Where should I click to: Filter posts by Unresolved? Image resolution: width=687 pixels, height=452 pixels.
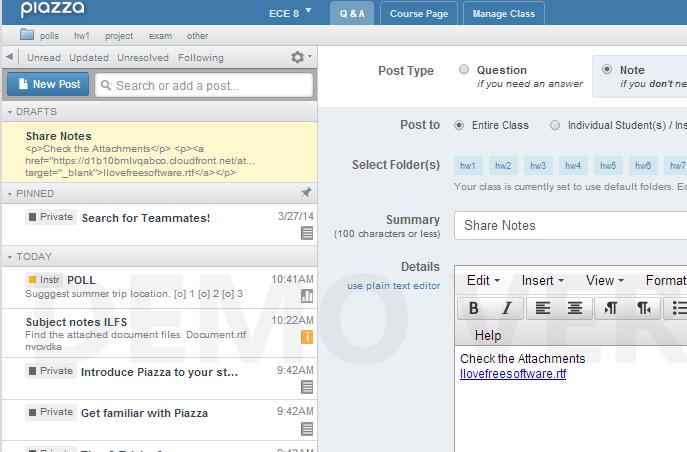tap(143, 57)
